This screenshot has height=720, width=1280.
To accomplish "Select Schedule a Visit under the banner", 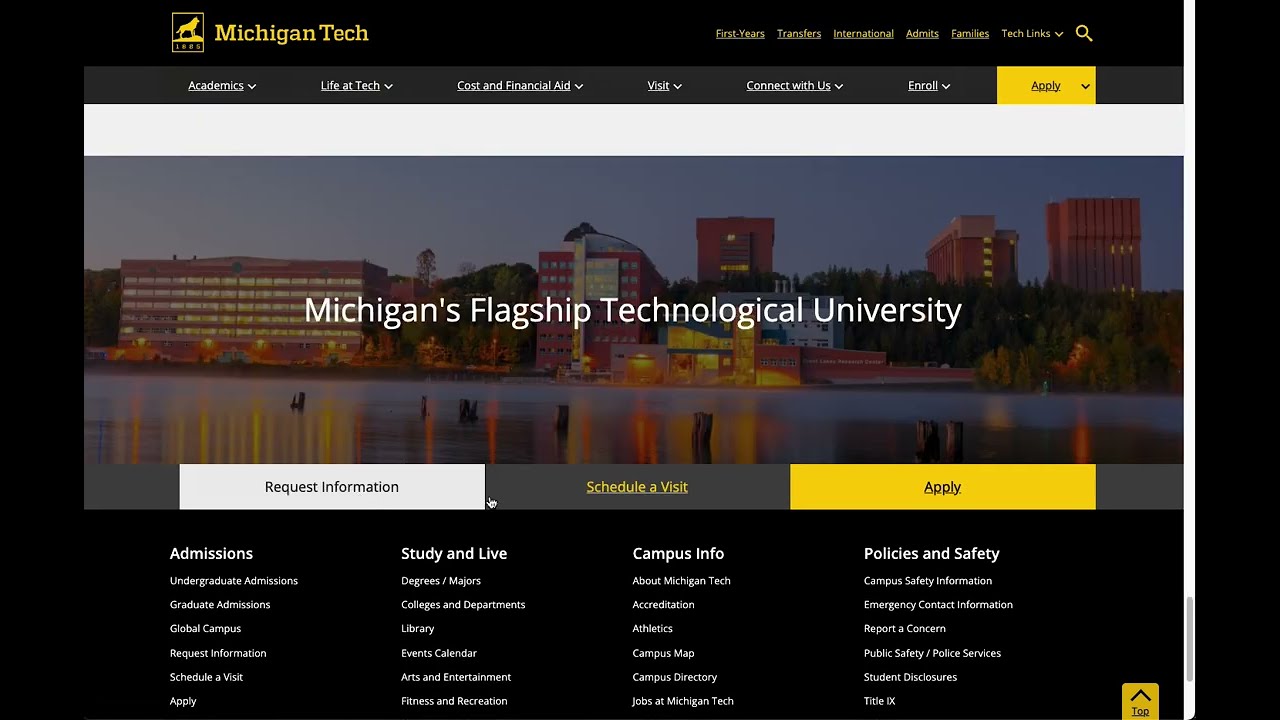I will [637, 487].
